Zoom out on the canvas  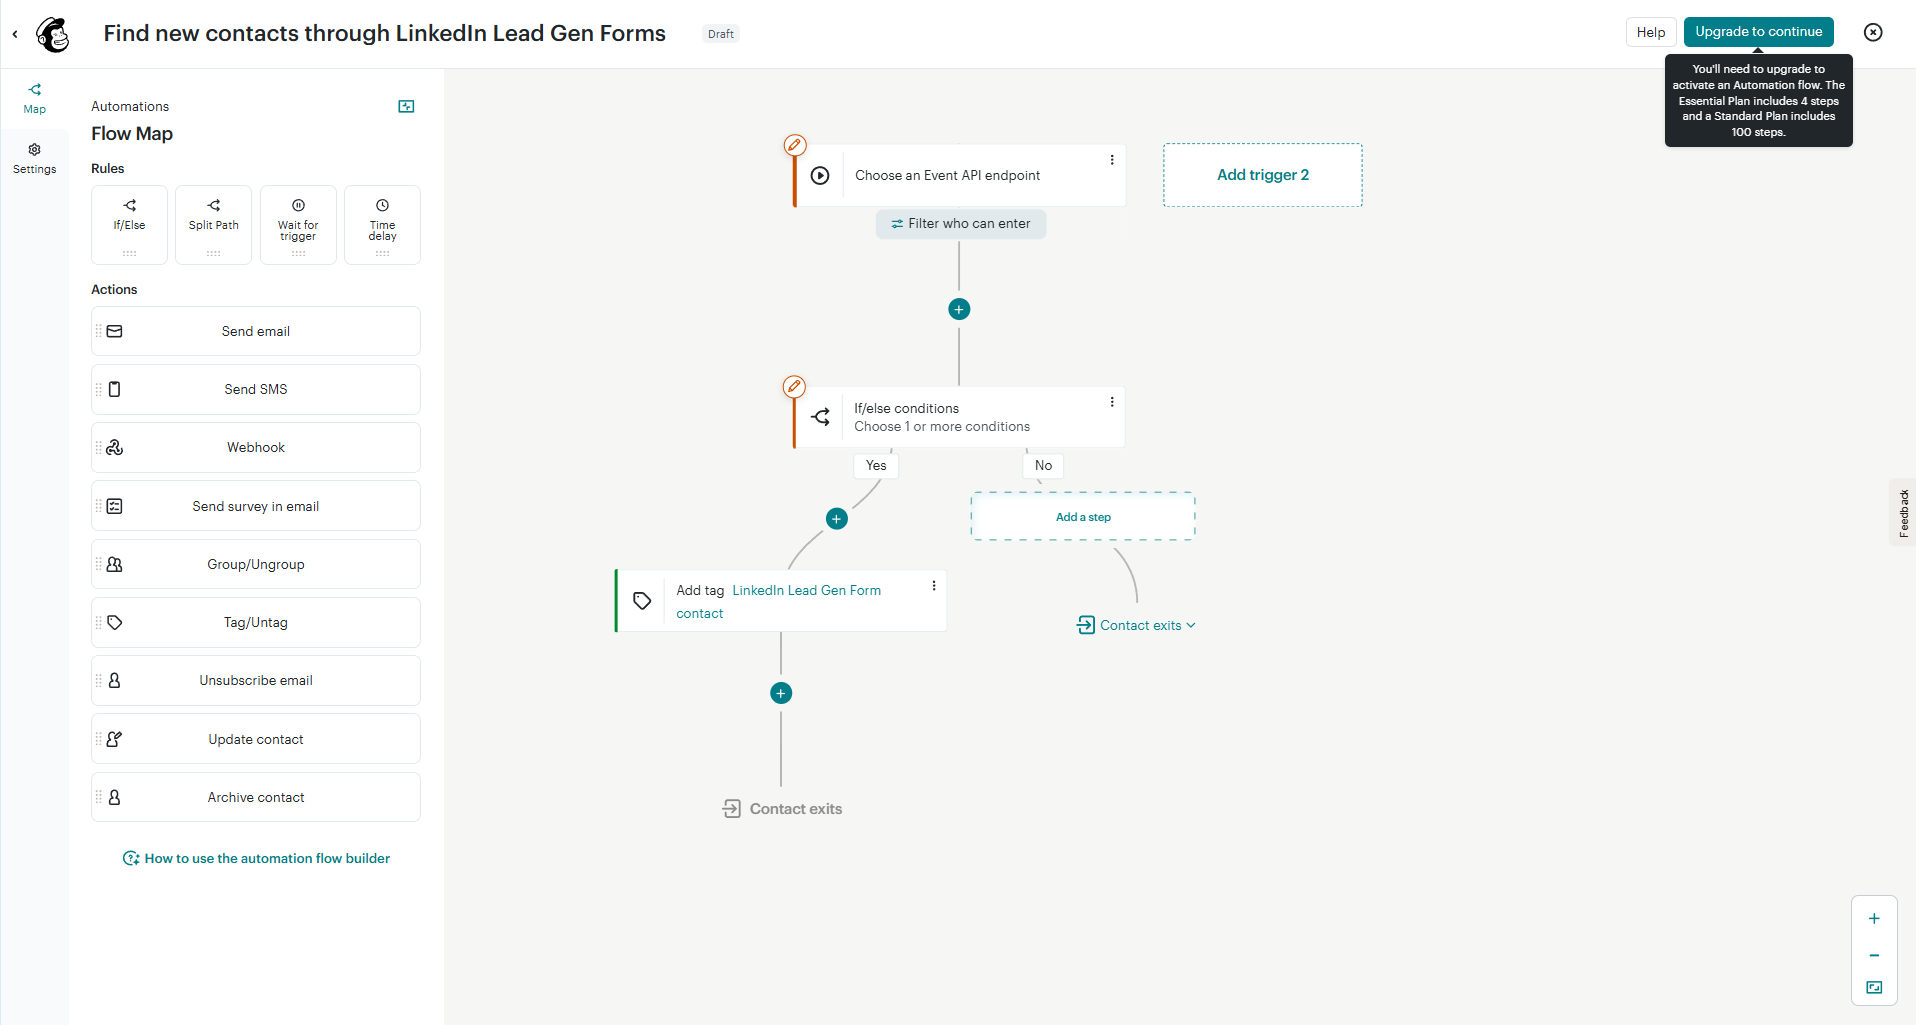point(1874,955)
